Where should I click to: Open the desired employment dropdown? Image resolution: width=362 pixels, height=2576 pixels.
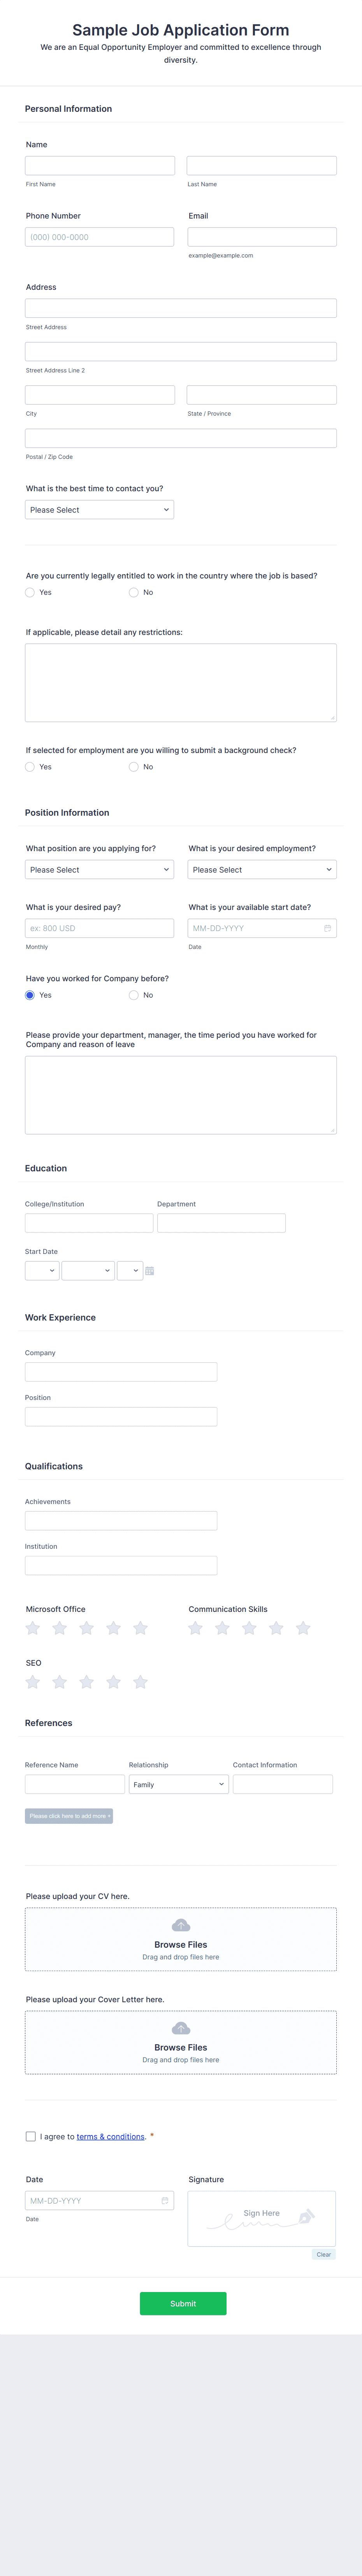pyautogui.click(x=262, y=870)
